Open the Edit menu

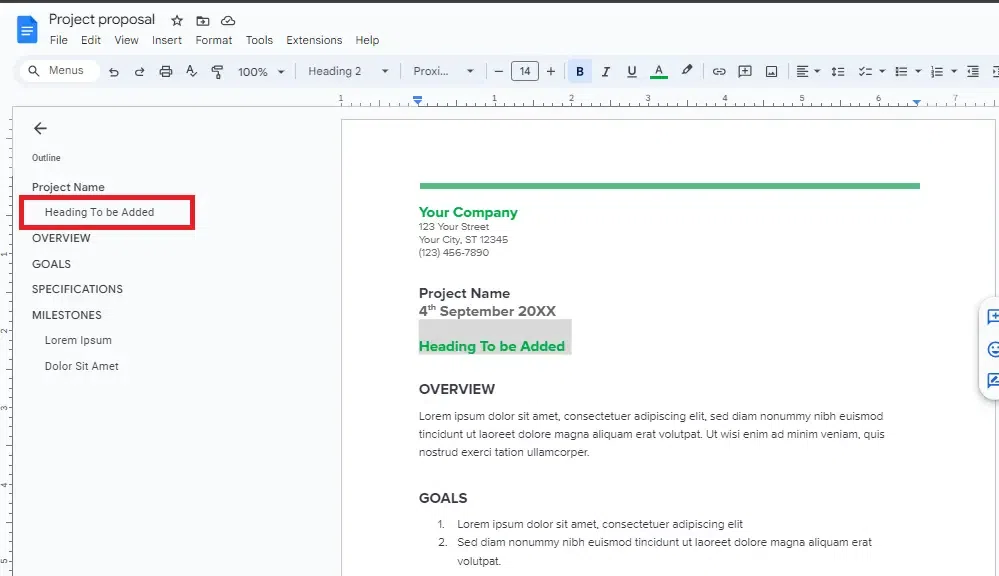[91, 40]
